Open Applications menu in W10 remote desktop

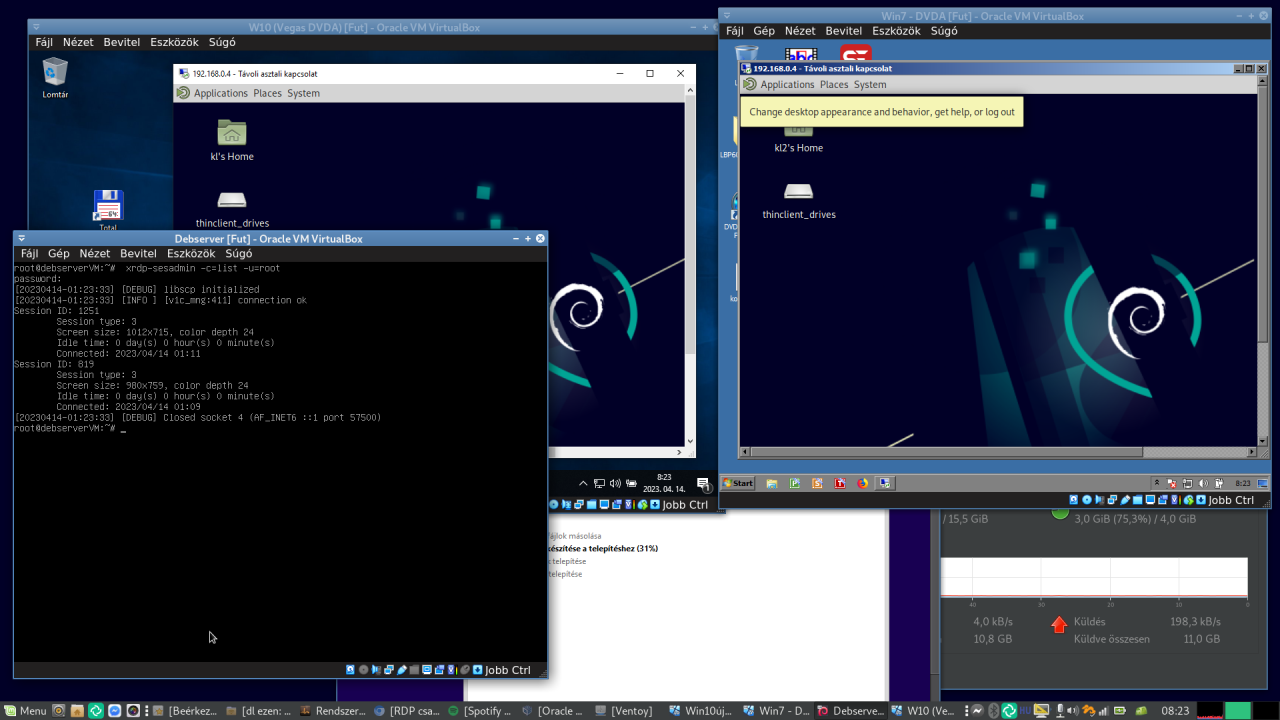[221, 93]
